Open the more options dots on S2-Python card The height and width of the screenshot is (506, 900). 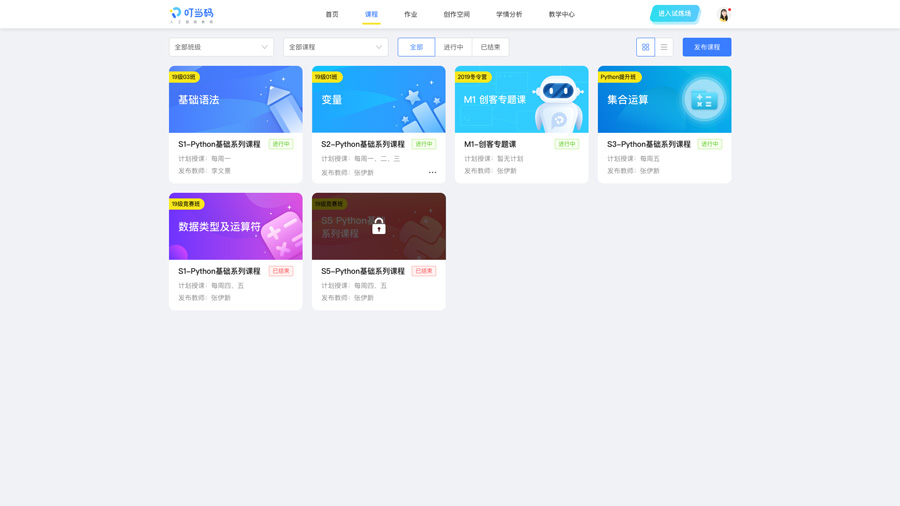pyautogui.click(x=432, y=172)
